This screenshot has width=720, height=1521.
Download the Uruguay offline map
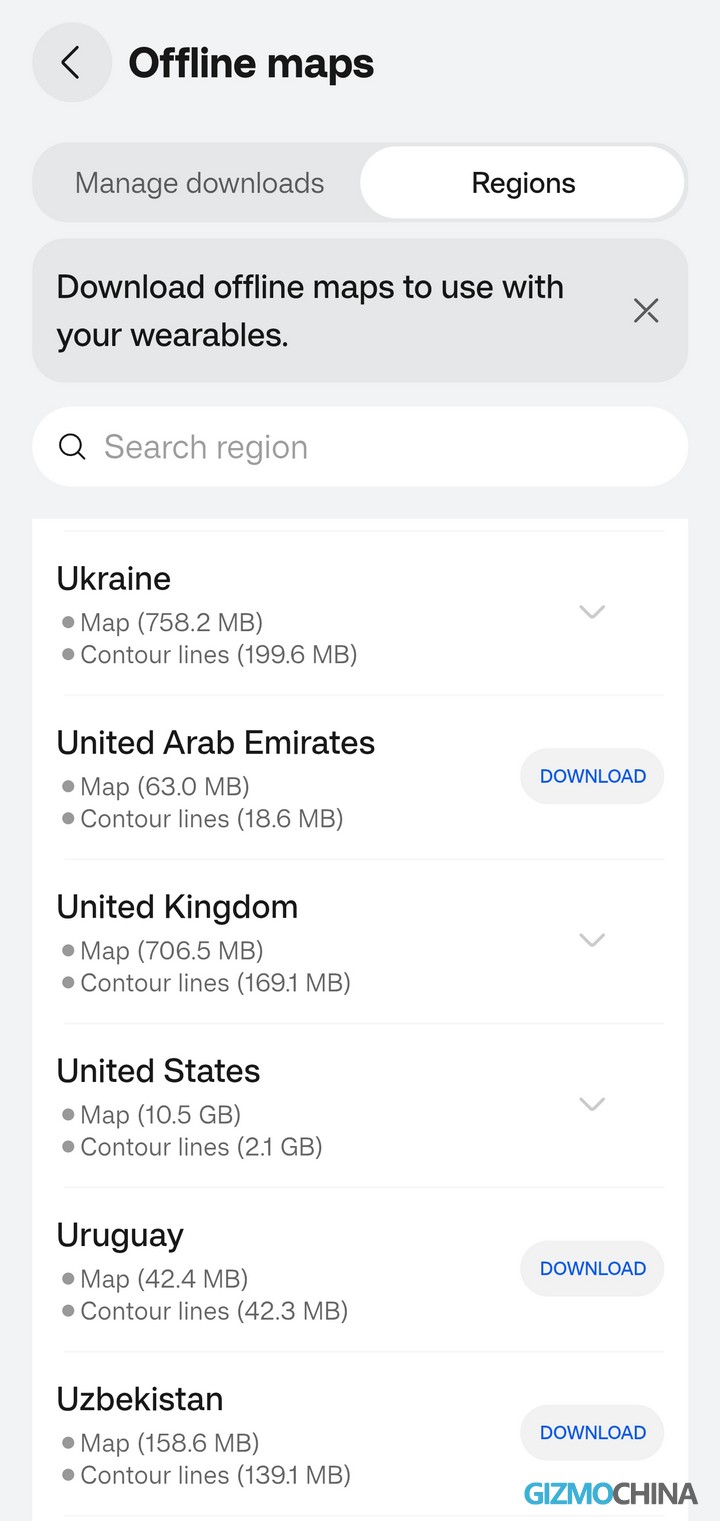tap(592, 1268)
